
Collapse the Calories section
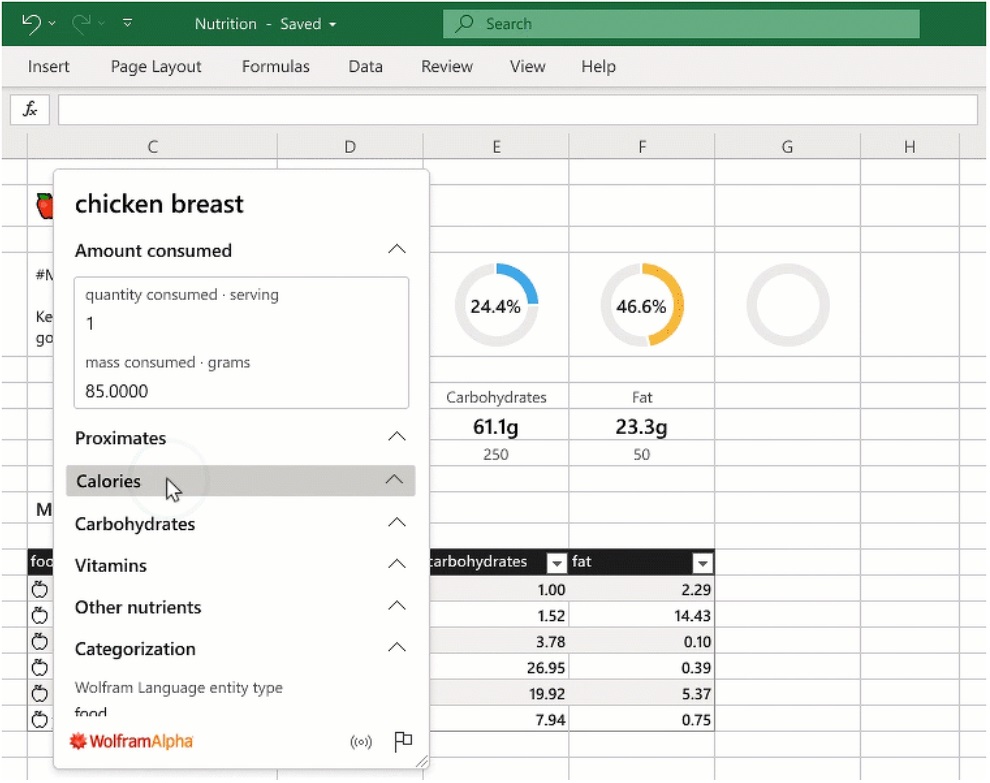click(394, 480)
